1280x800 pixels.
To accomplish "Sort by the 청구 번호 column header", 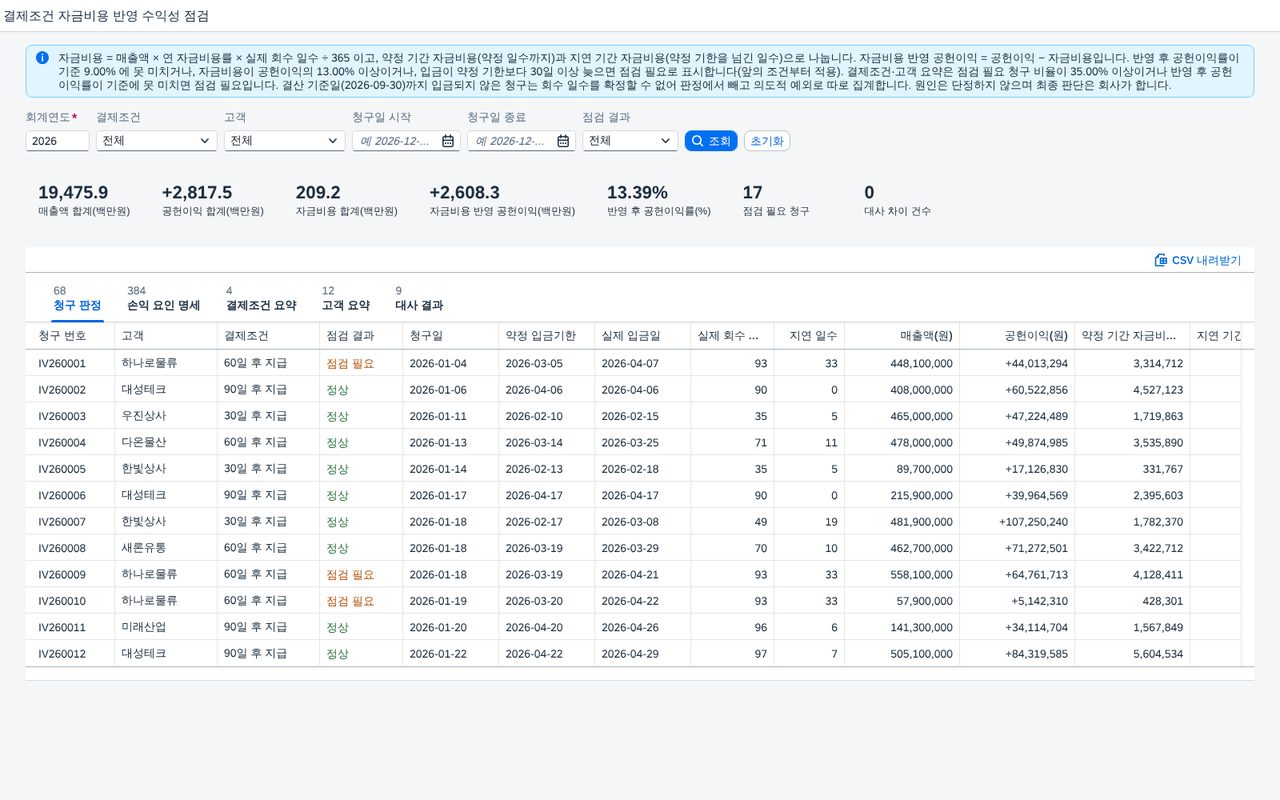I will (x=70, y=336).
